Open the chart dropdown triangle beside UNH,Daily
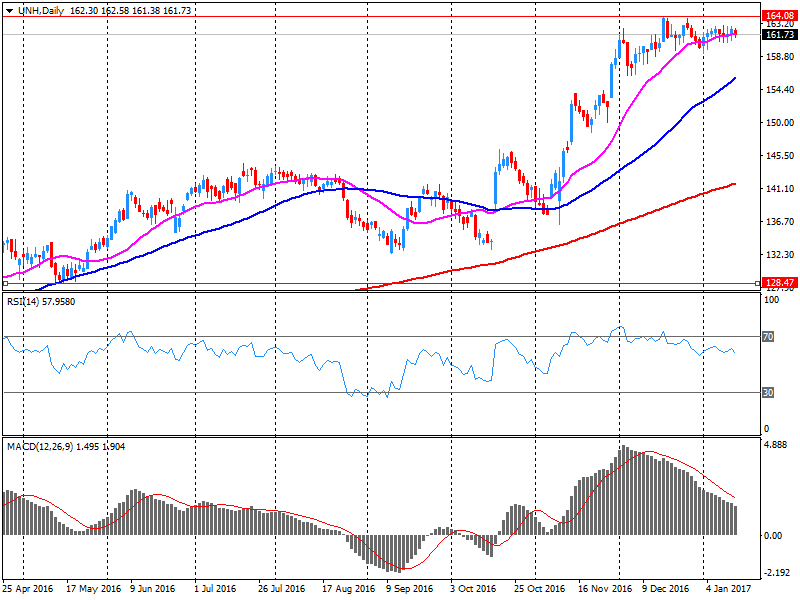Image resolution: width=800 pixels, height=600 pixels. 9,11
